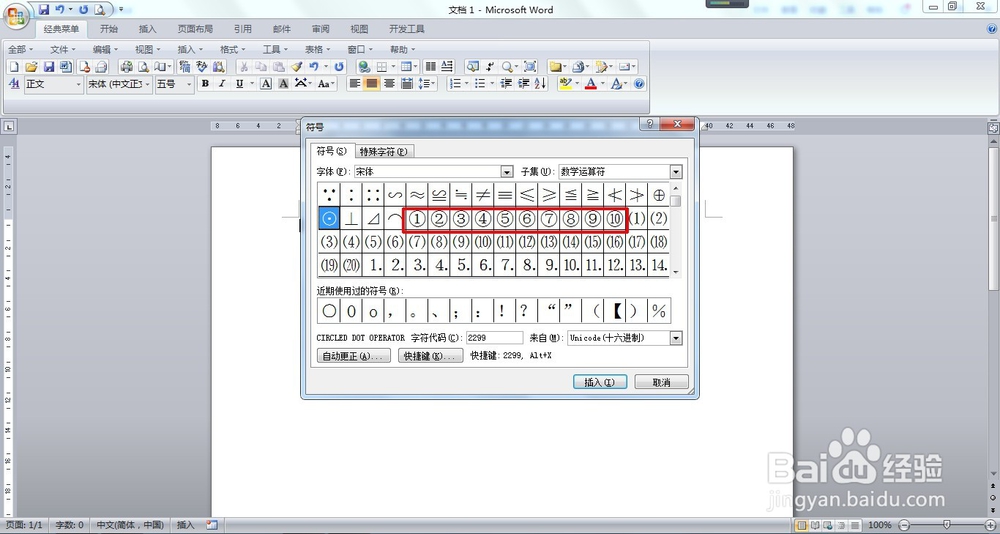
Task: Select the circled number ⑩ symbol
Action: [614, 219]
